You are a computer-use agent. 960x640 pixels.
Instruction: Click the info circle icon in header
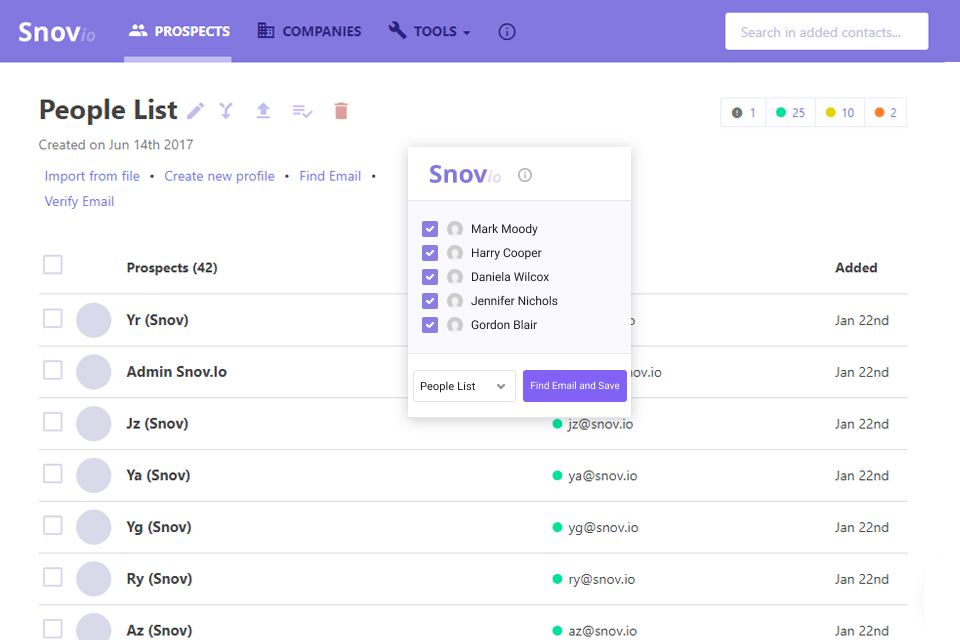pos(507,31)
